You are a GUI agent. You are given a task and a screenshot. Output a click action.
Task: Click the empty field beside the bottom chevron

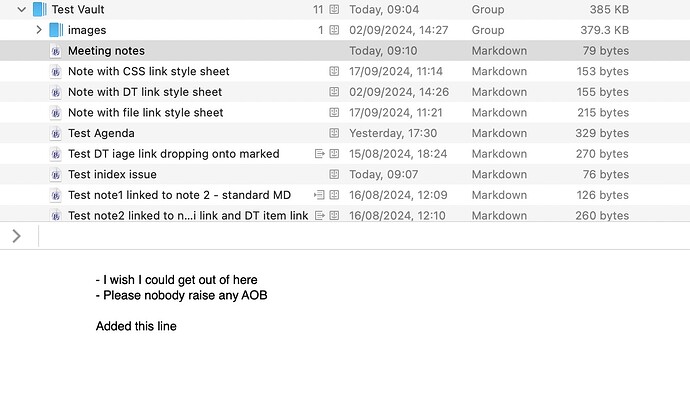click(x=360, y=236)
